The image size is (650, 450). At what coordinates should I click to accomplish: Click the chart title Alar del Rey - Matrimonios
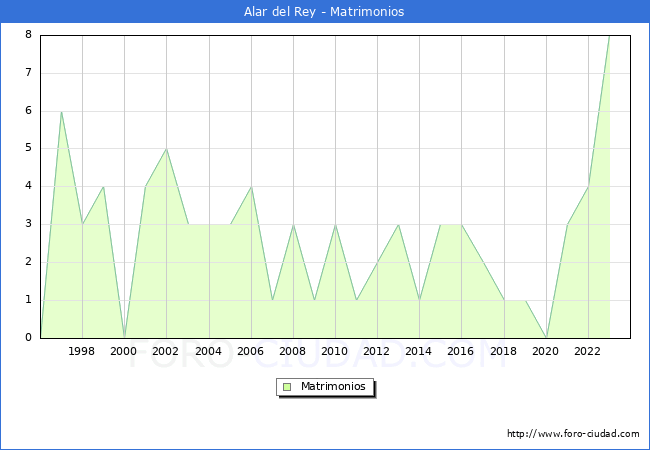(x=324, y=12)
